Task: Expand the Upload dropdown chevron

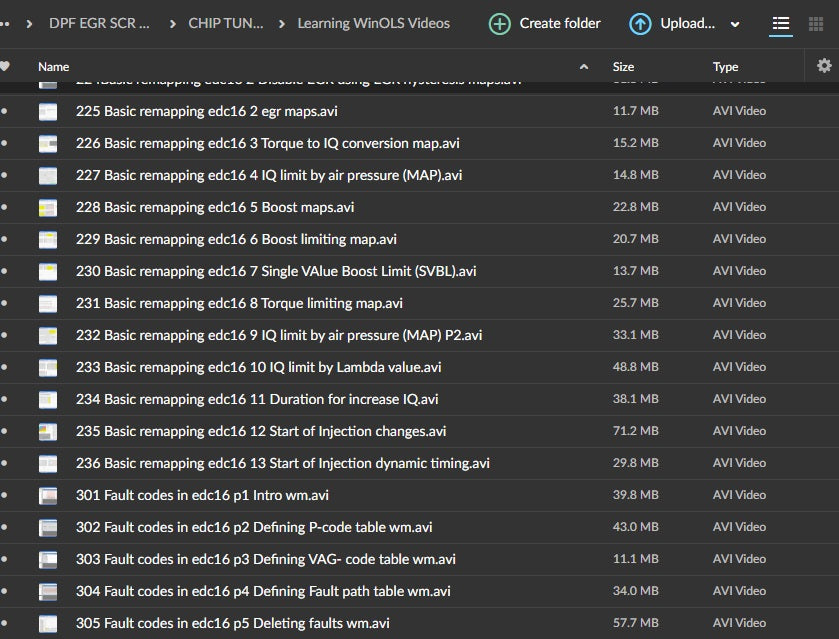Action: click(x=736, y=24)
